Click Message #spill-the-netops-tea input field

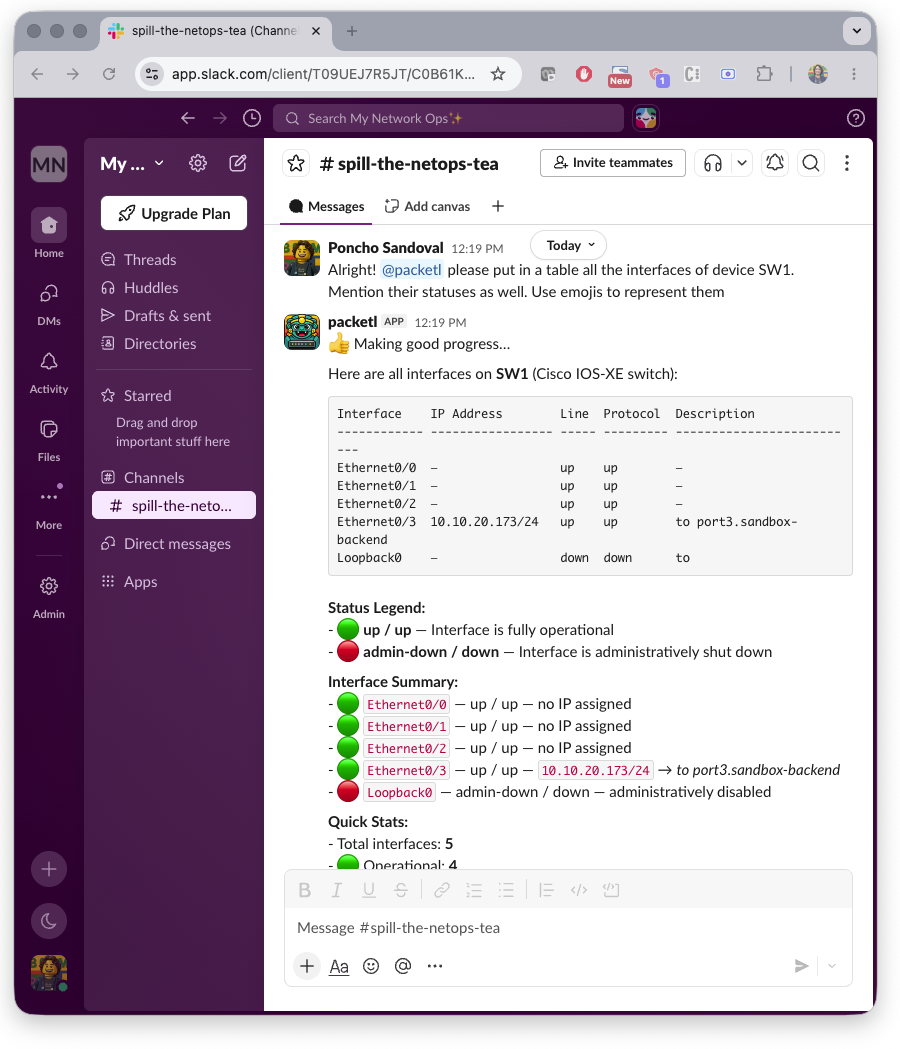[x=568, y=928]
